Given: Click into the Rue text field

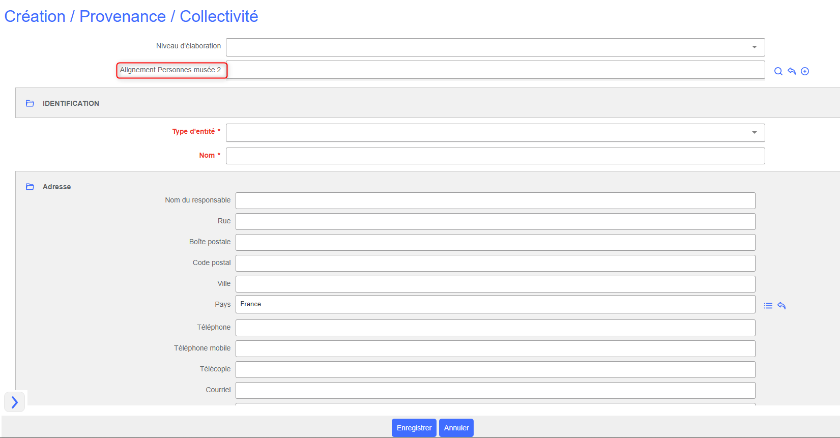Looking at the screenshot, I should (495, 221).
